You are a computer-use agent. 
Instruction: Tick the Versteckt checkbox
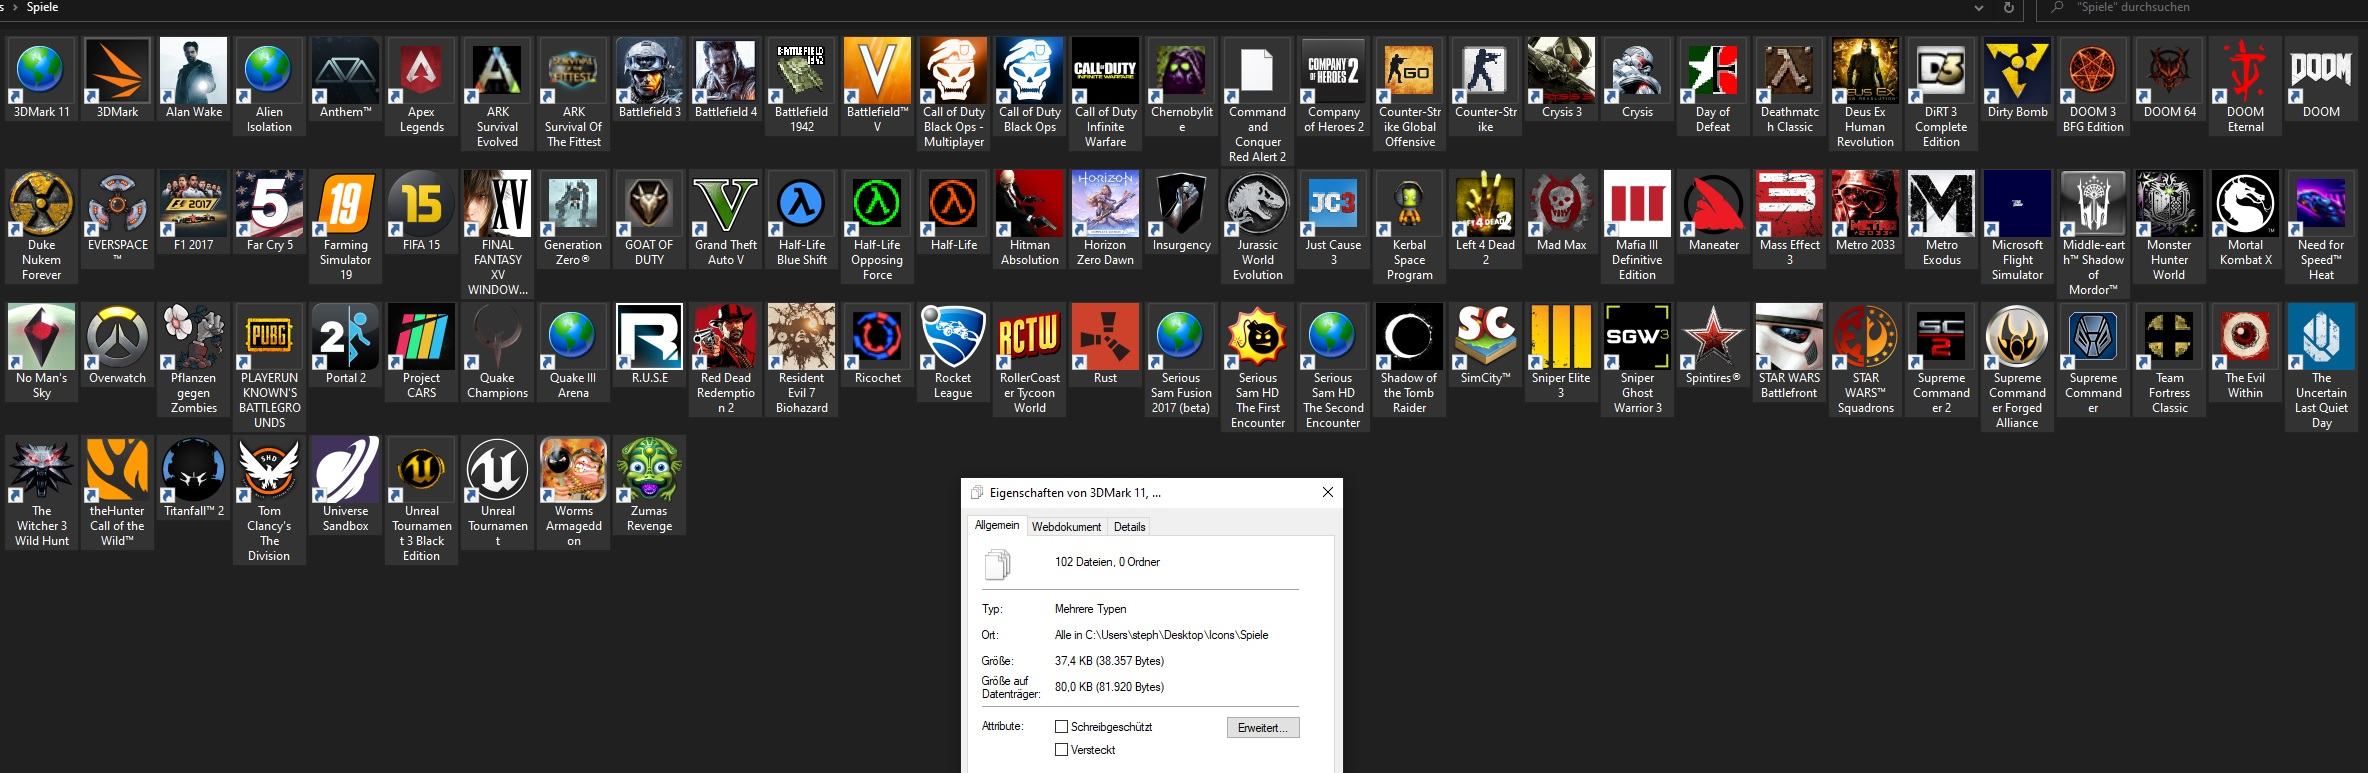[1062, 750]
